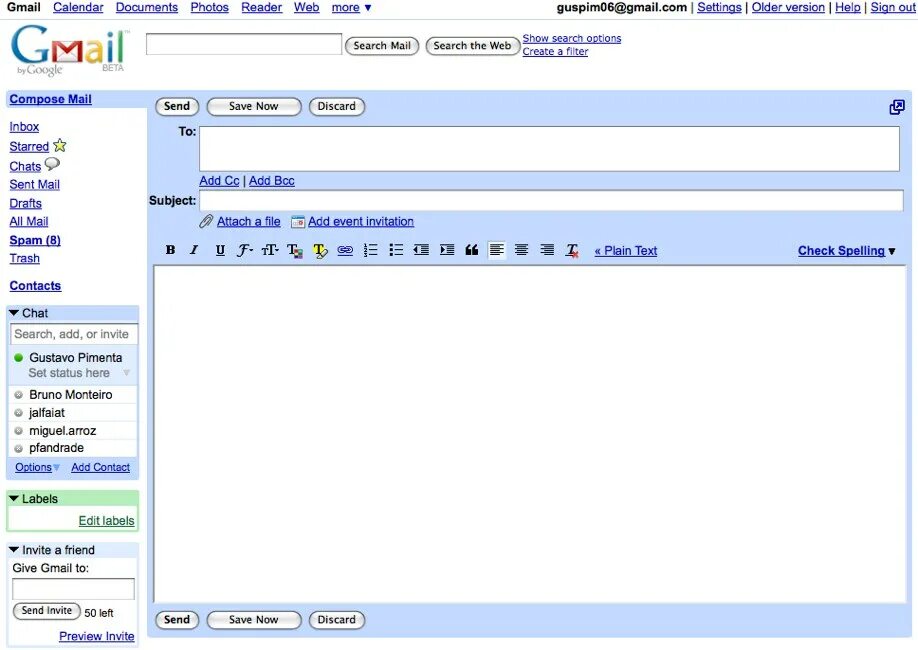Click the bottom Discard button
The width and height of the screenshot is (918, 650).
click(x=337, y=620)
